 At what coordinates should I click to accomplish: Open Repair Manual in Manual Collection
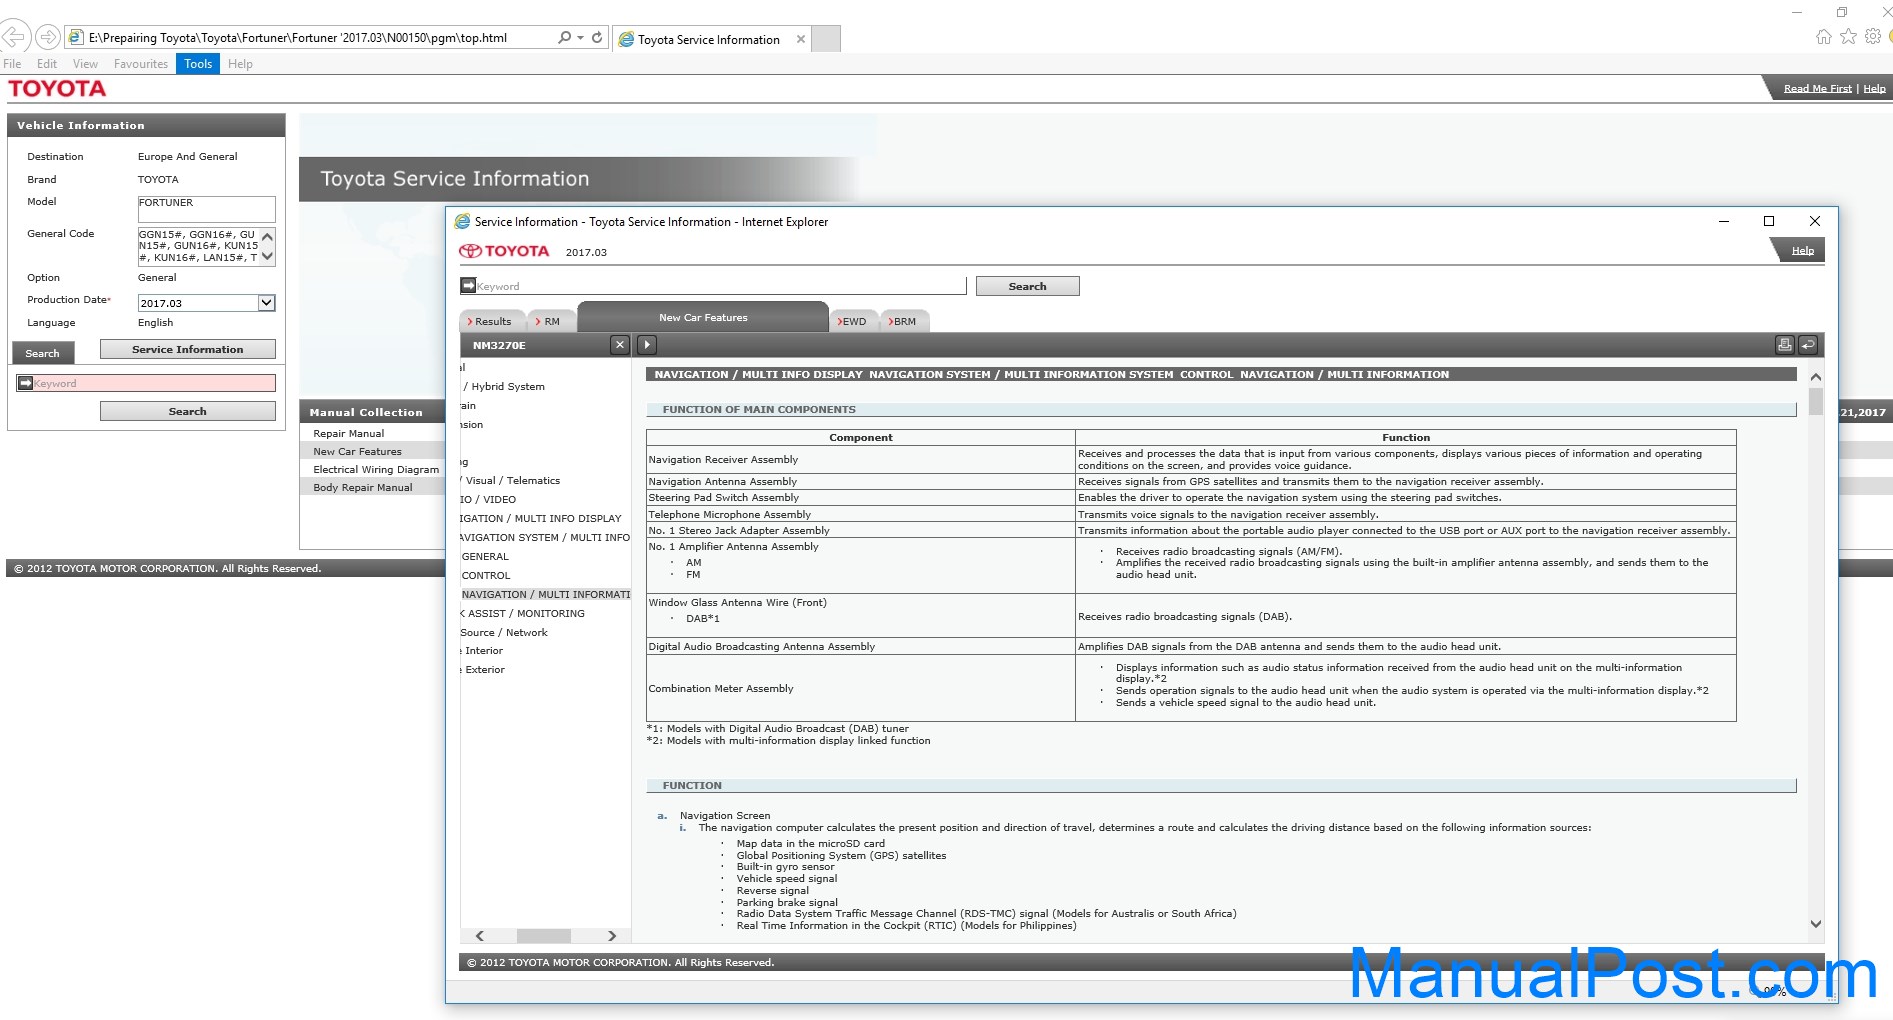348,433
